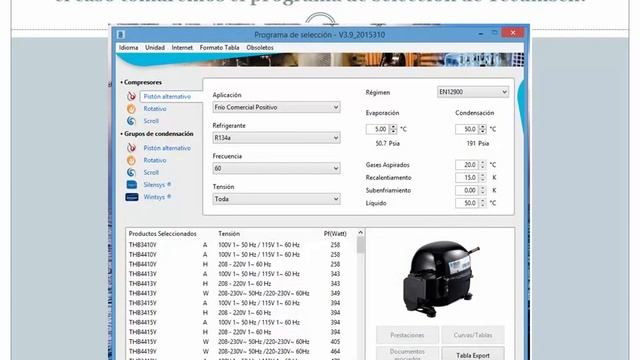Expand the Refrigerante dropdown showing R134a
This screenshot has height=360, width=640.
tap(276, 138)
